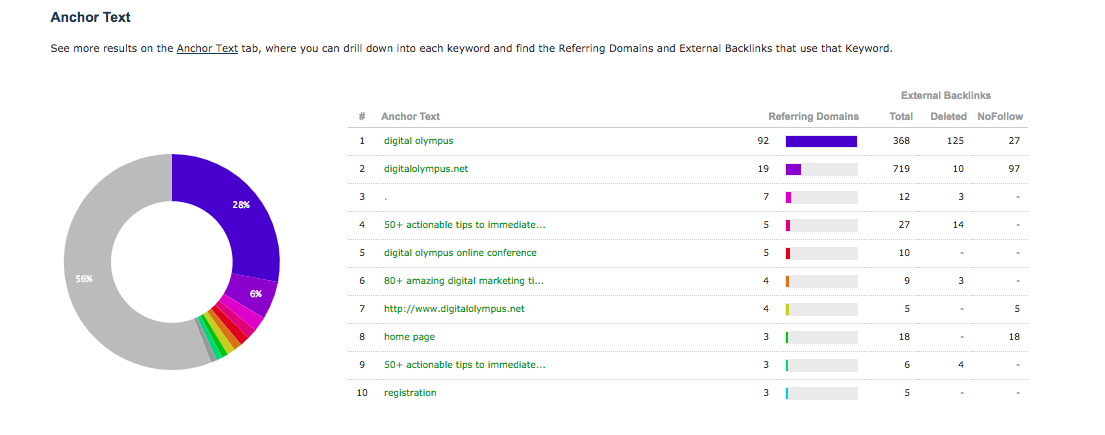Screen dimensions: 1105x435
Task: Click the purple bar in 'digitalolympus.net' row 2
Action: [794, 169]
